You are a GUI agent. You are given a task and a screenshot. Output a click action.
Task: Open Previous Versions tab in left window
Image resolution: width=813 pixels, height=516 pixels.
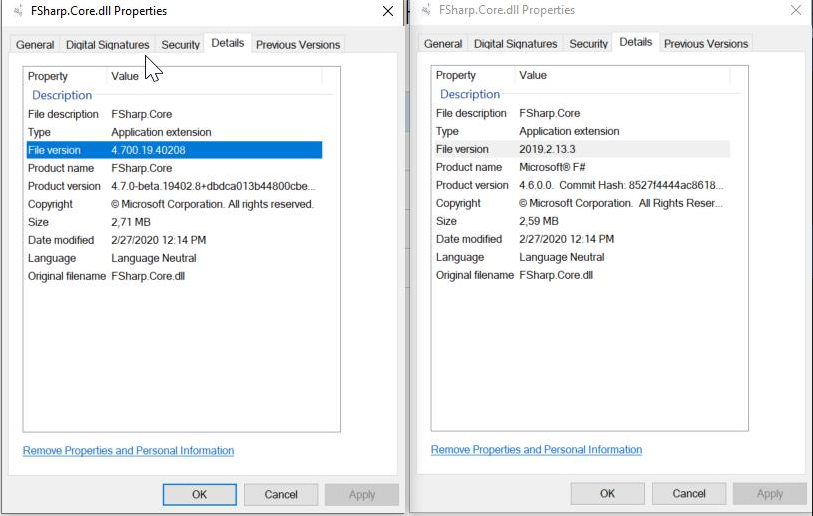click(298, 45)
